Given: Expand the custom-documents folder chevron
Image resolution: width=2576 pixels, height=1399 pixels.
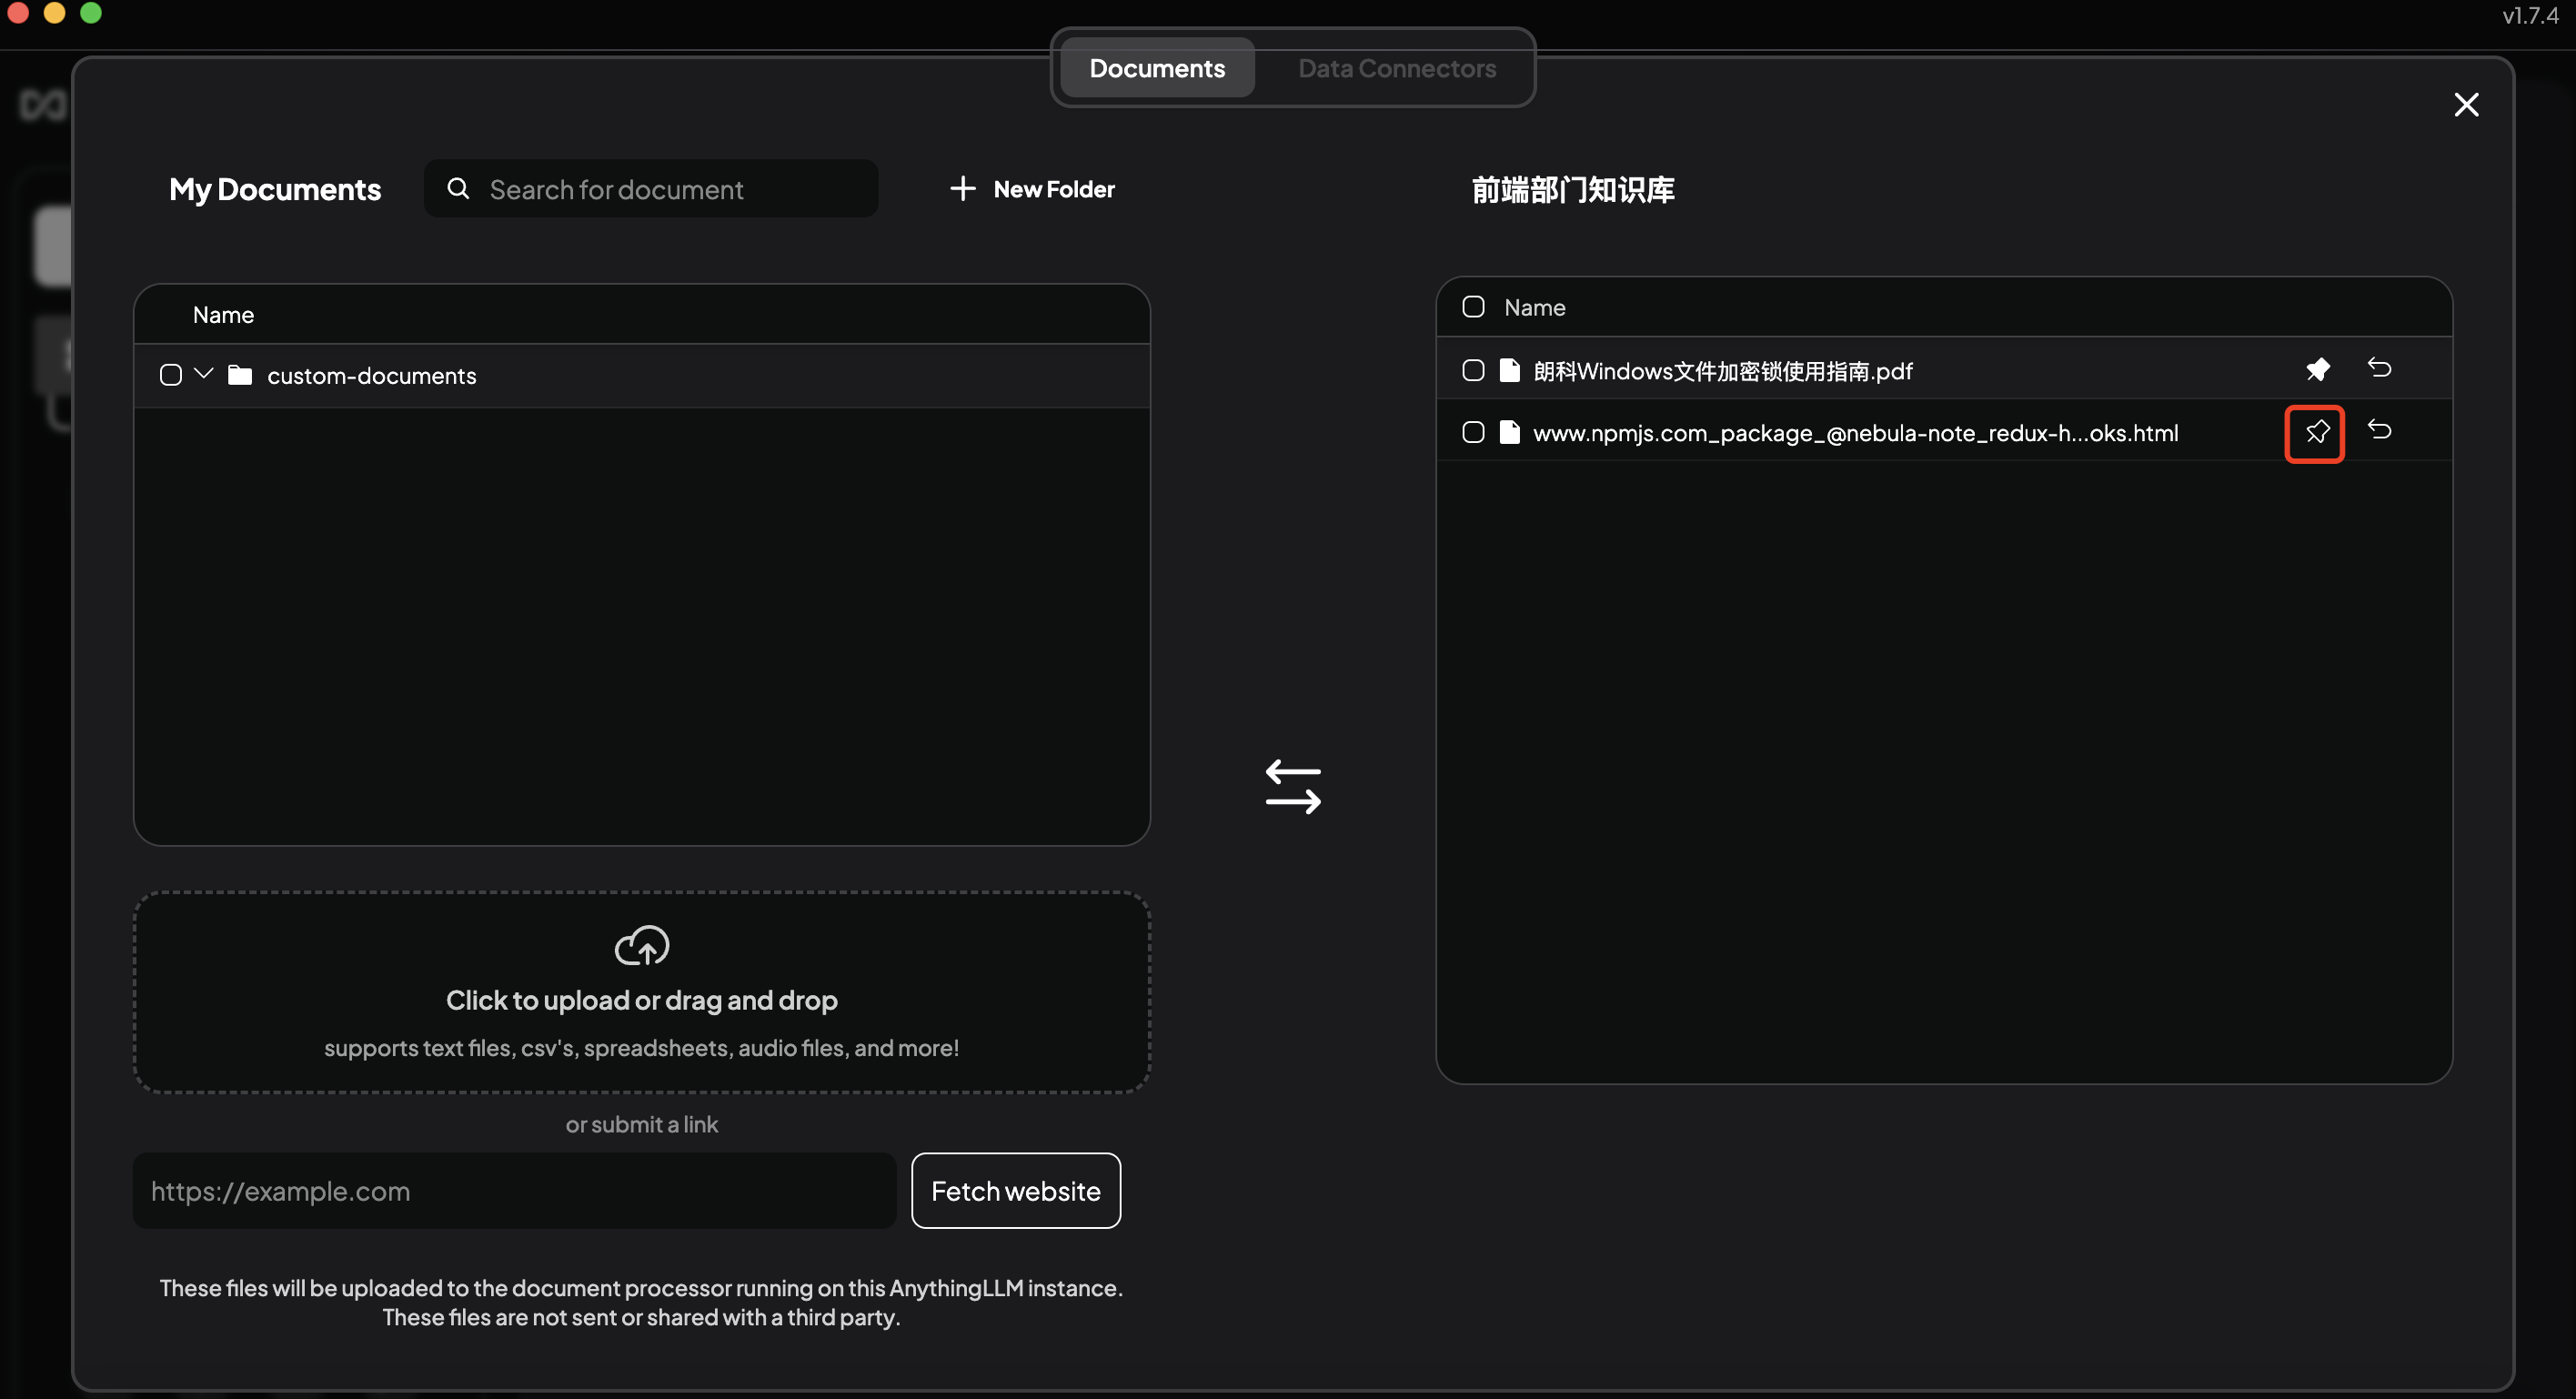Looking at the screenshot, I should pyautogui.click(x=204, y=374).
